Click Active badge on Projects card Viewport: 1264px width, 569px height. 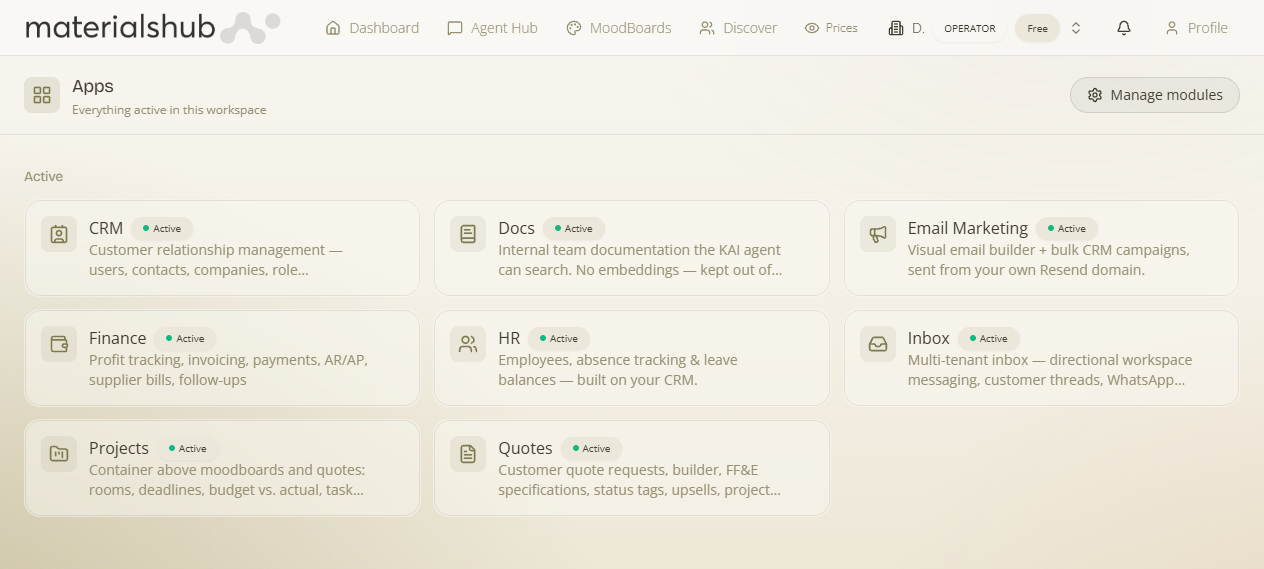pos(188,449)
